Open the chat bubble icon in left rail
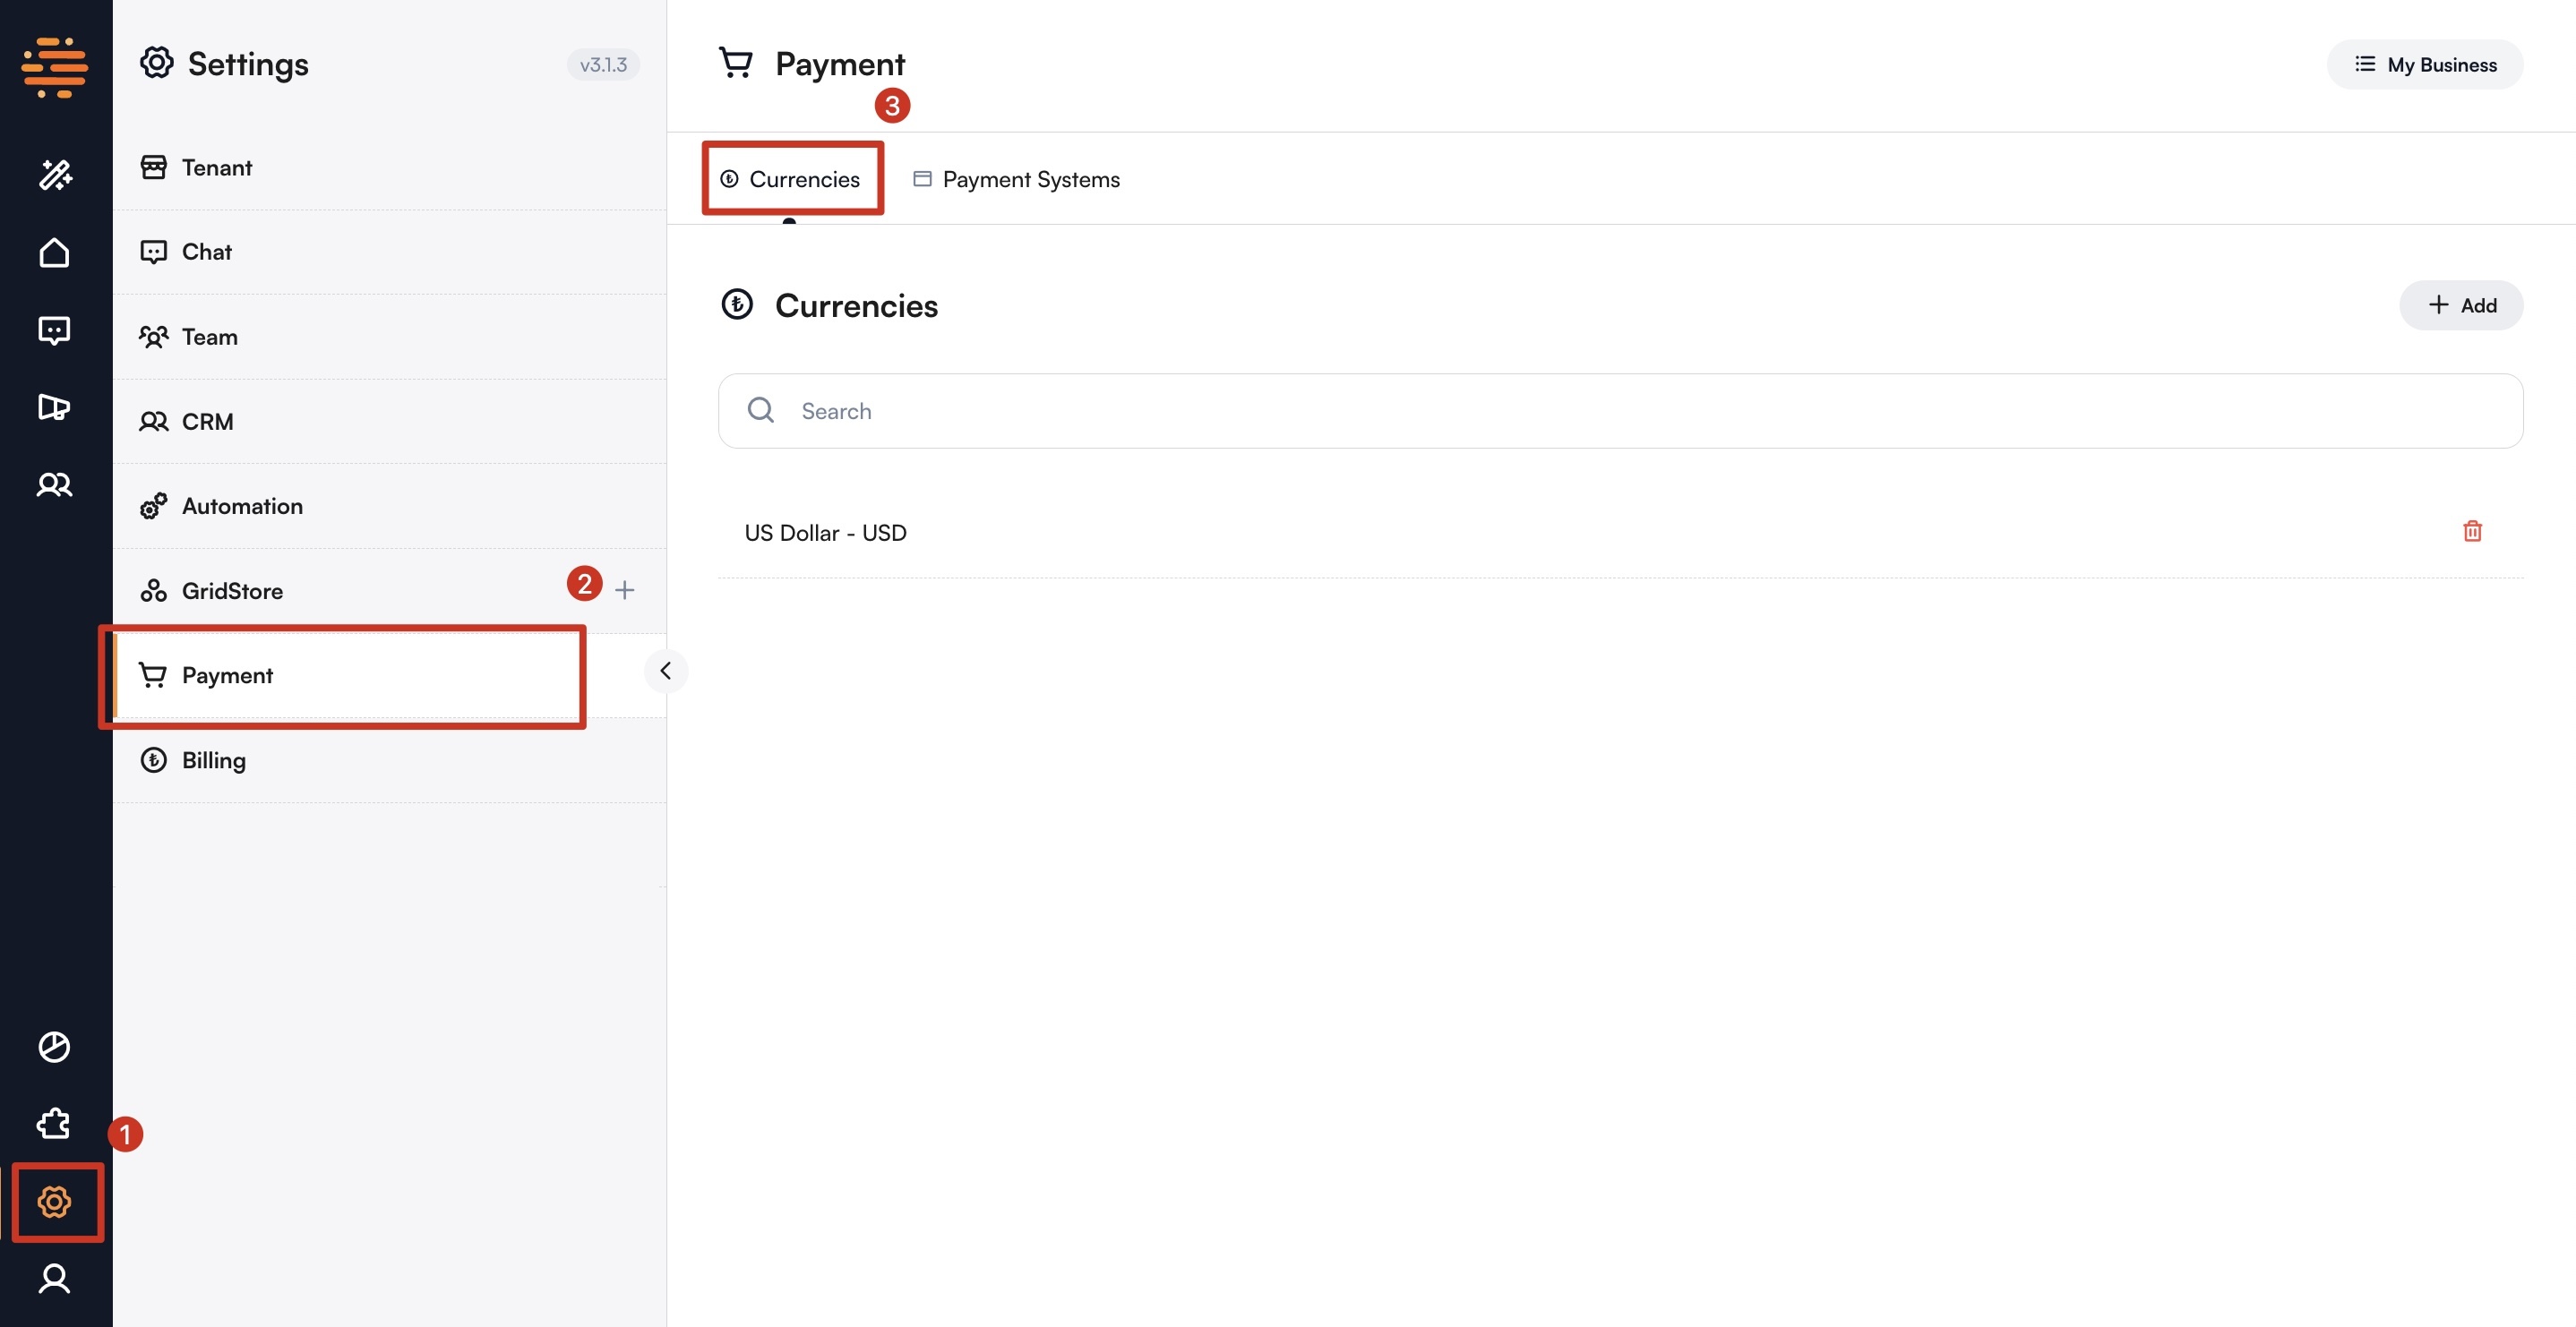This screenshot has height=1327, width=2576. coord(55,330)
